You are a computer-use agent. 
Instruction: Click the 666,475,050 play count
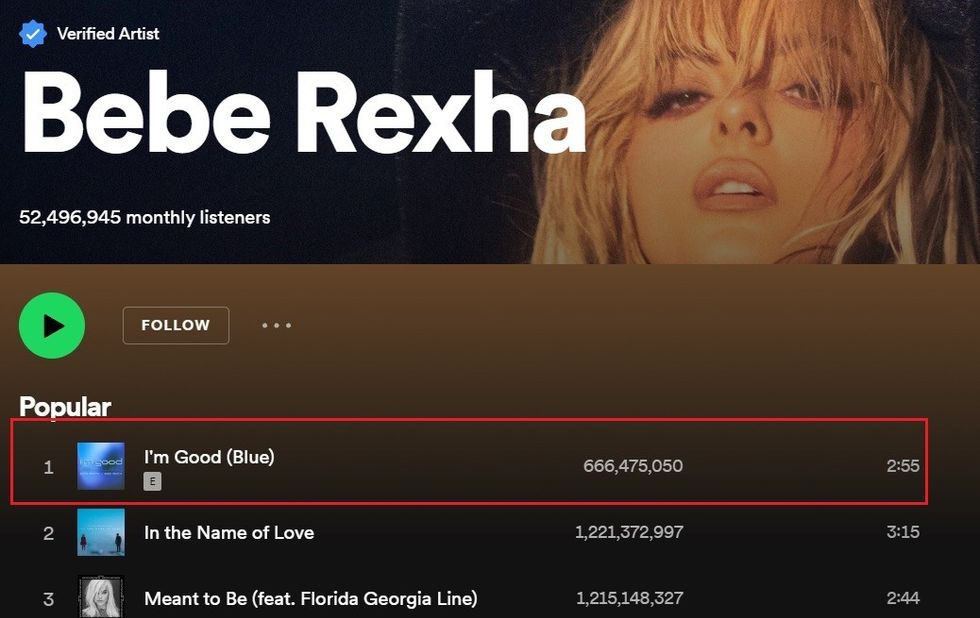633,466
